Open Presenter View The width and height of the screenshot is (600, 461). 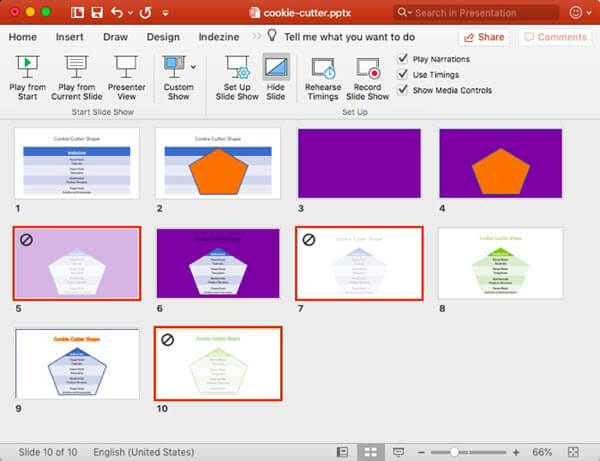point(126,69)
